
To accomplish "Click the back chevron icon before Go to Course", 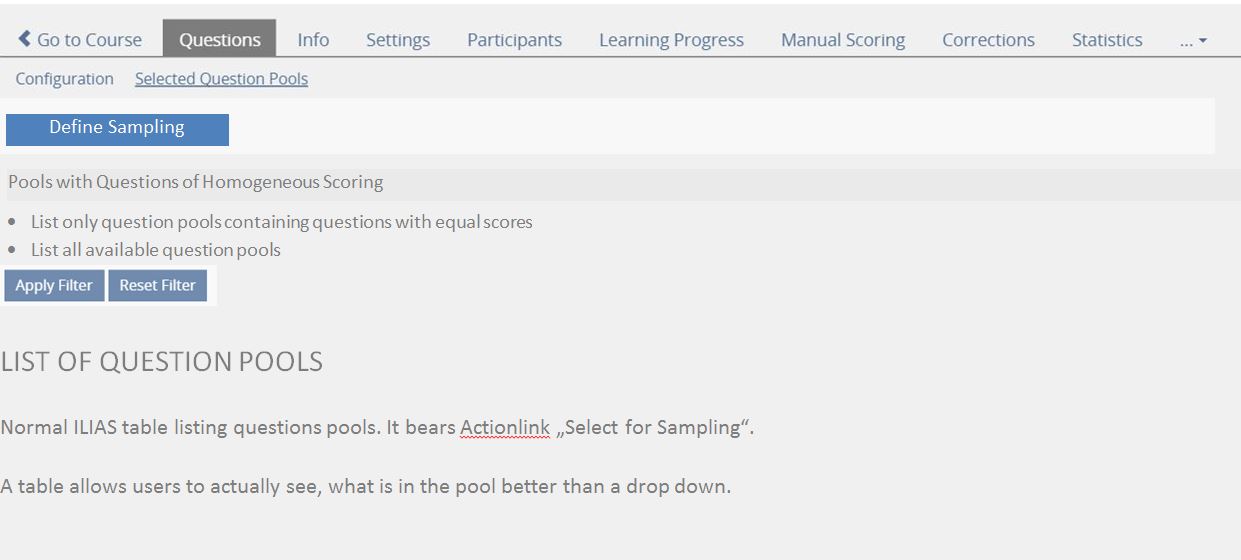I will (25, 39).
